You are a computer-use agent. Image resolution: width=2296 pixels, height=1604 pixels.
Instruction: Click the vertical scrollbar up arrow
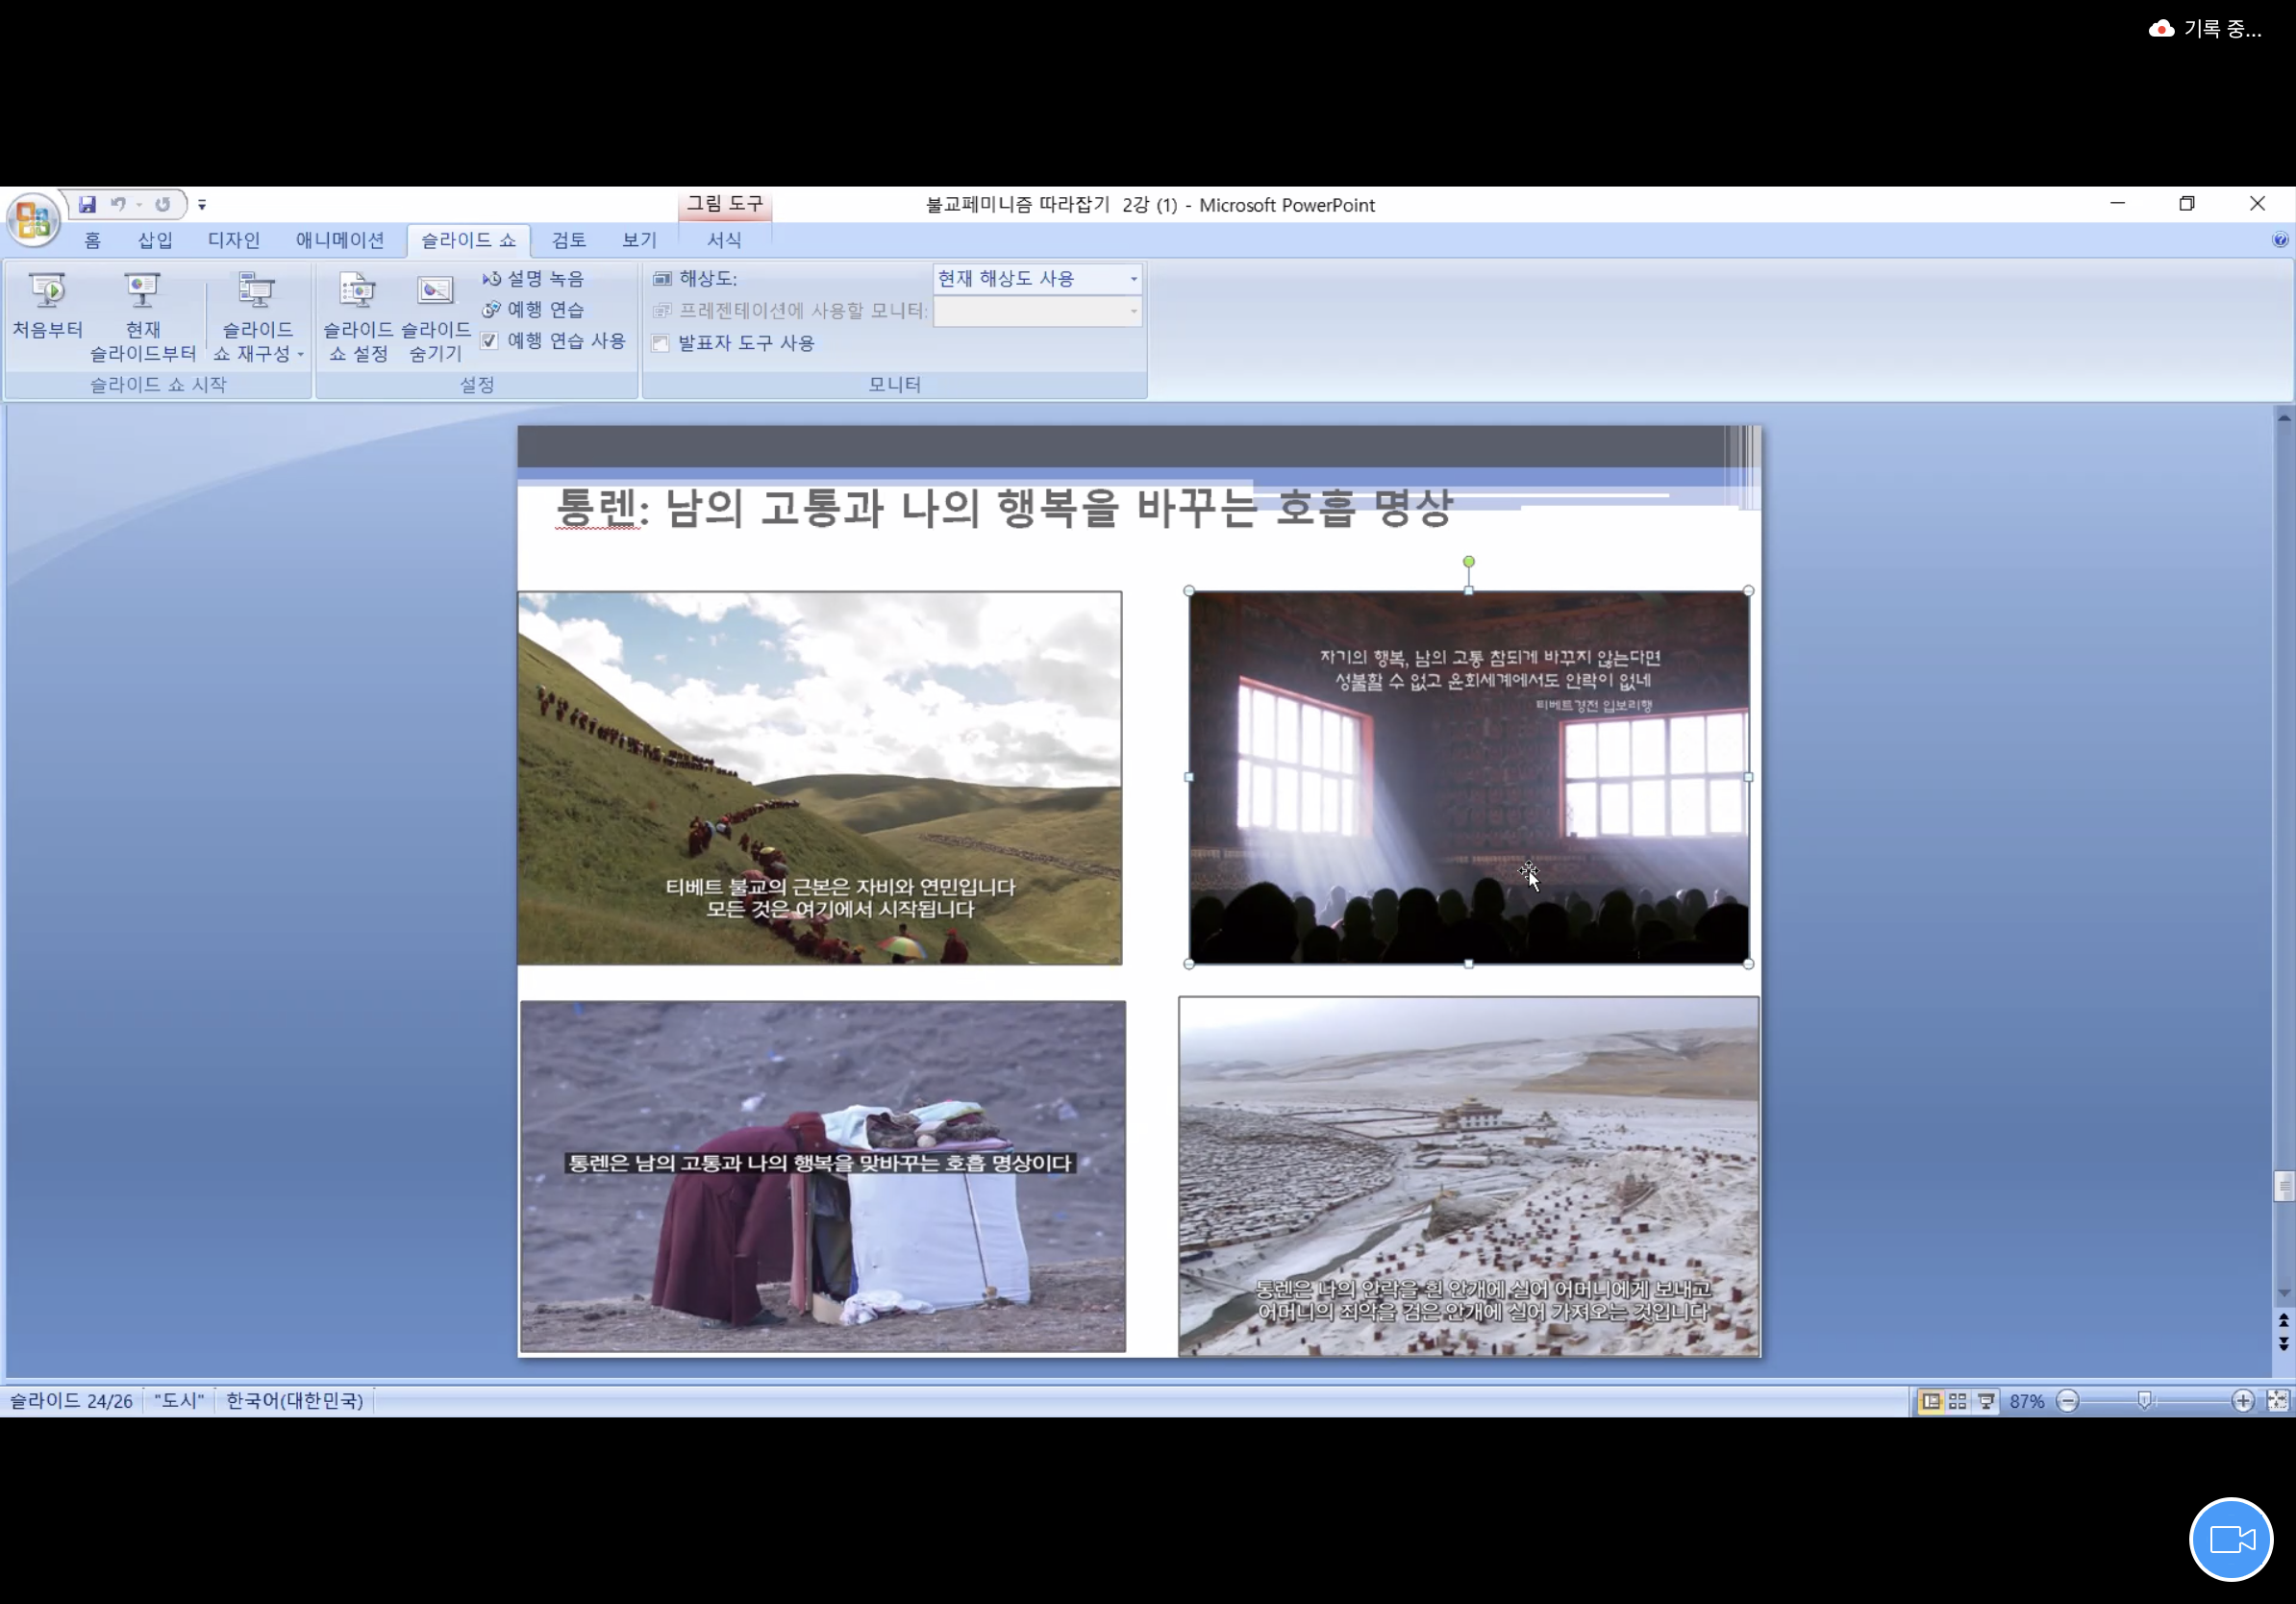tap(2283, 417)
